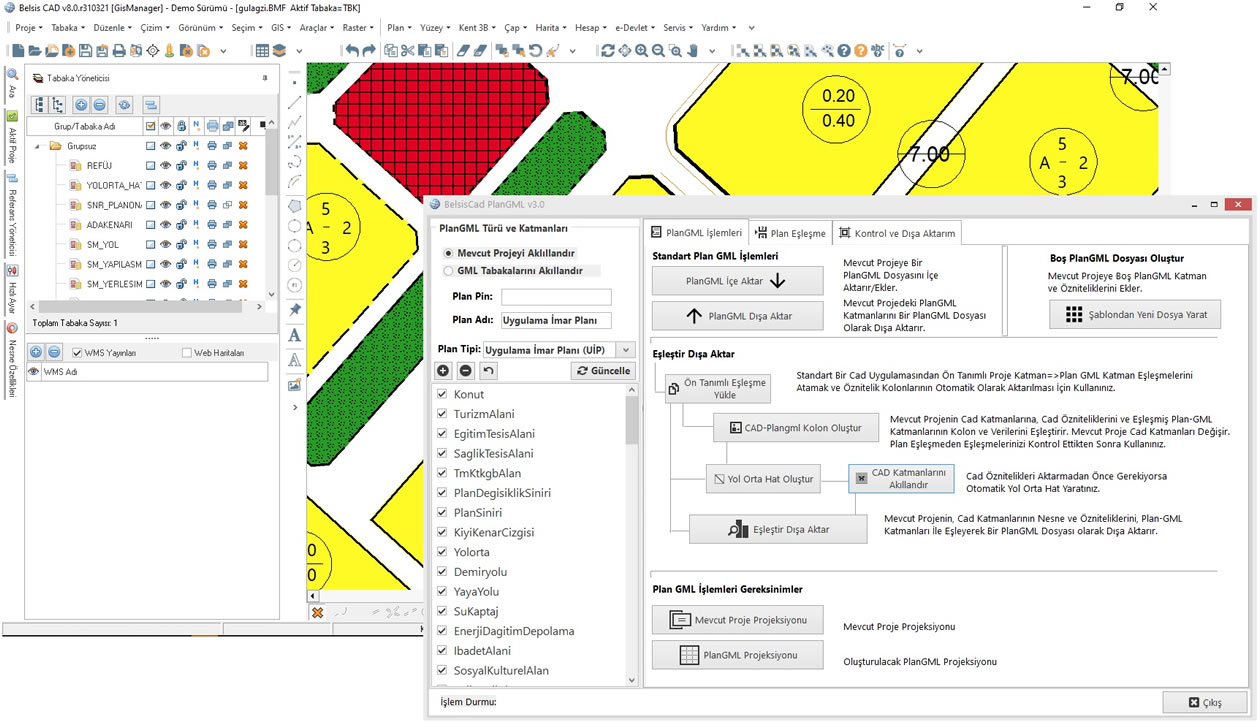Open the GIS menu
The height and width of the screenshot is (728, 1260).
pos(283,28)
